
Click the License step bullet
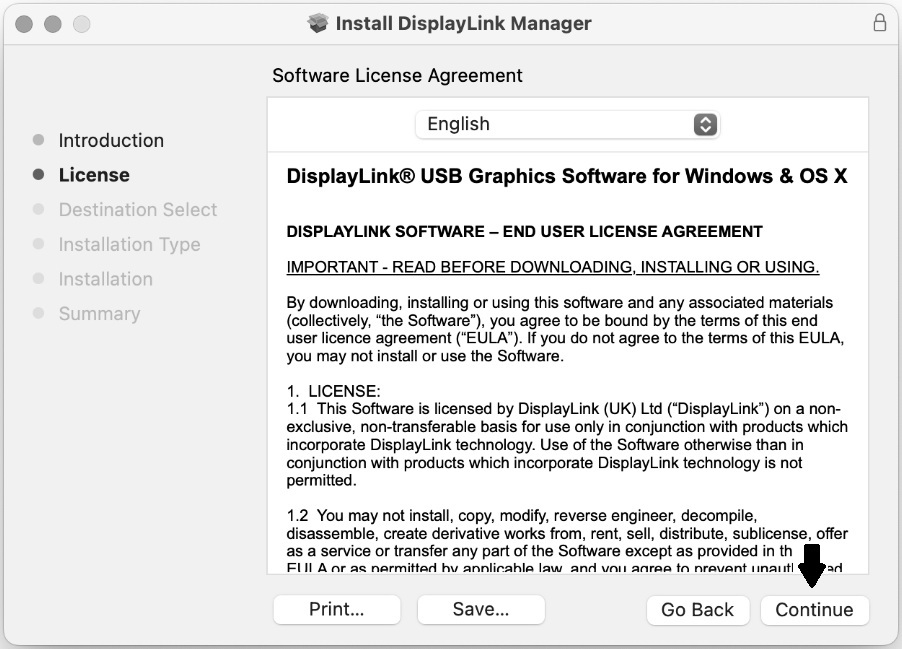click(x=39, y=174)
